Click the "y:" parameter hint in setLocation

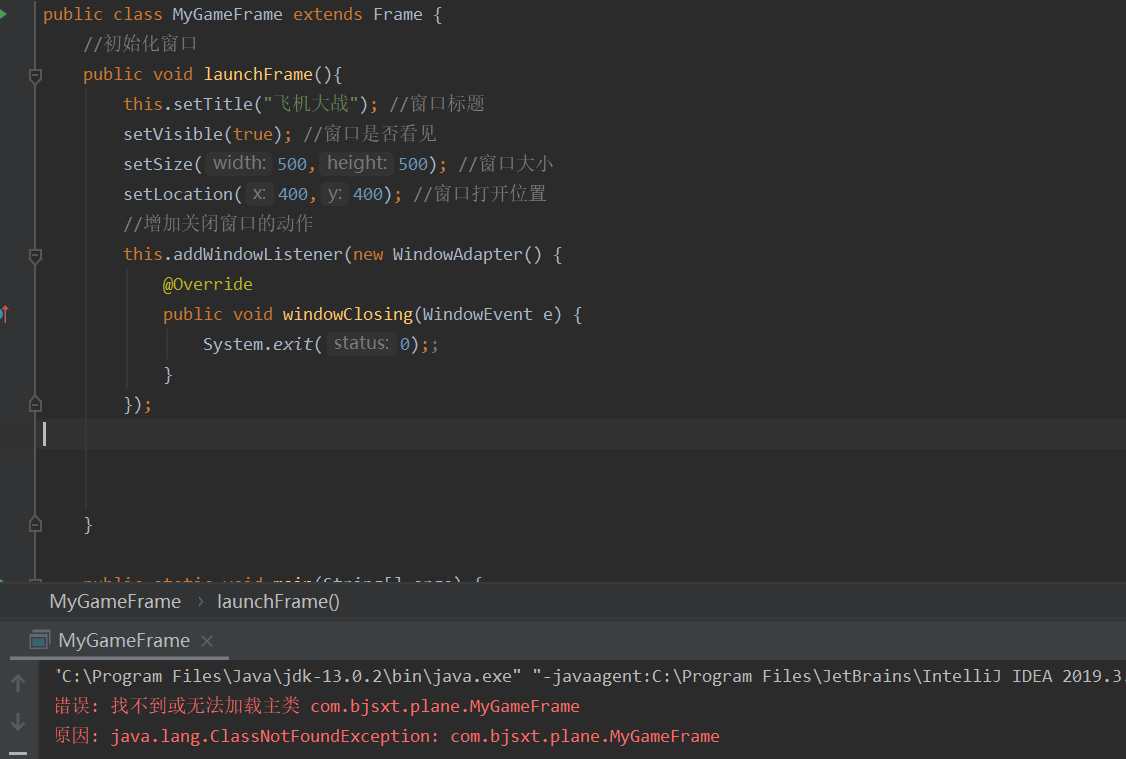(335, 193)
